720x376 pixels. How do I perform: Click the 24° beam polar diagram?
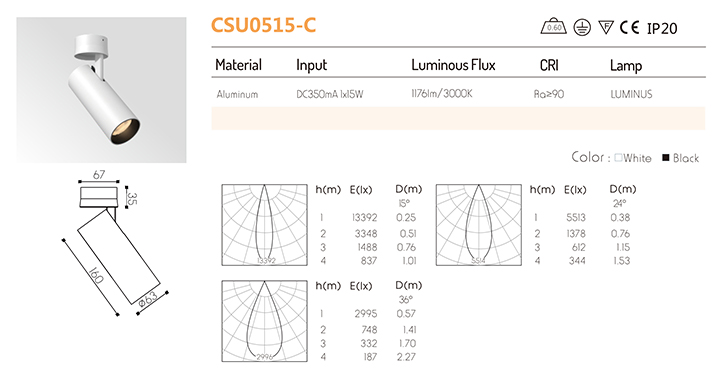tap(478, 225)
